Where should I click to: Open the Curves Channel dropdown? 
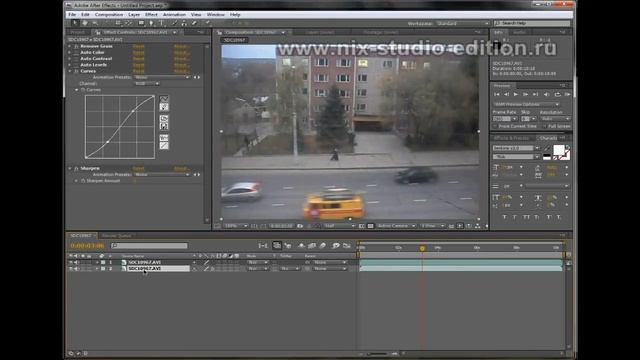pyautogui.click(x=147, y=83)
